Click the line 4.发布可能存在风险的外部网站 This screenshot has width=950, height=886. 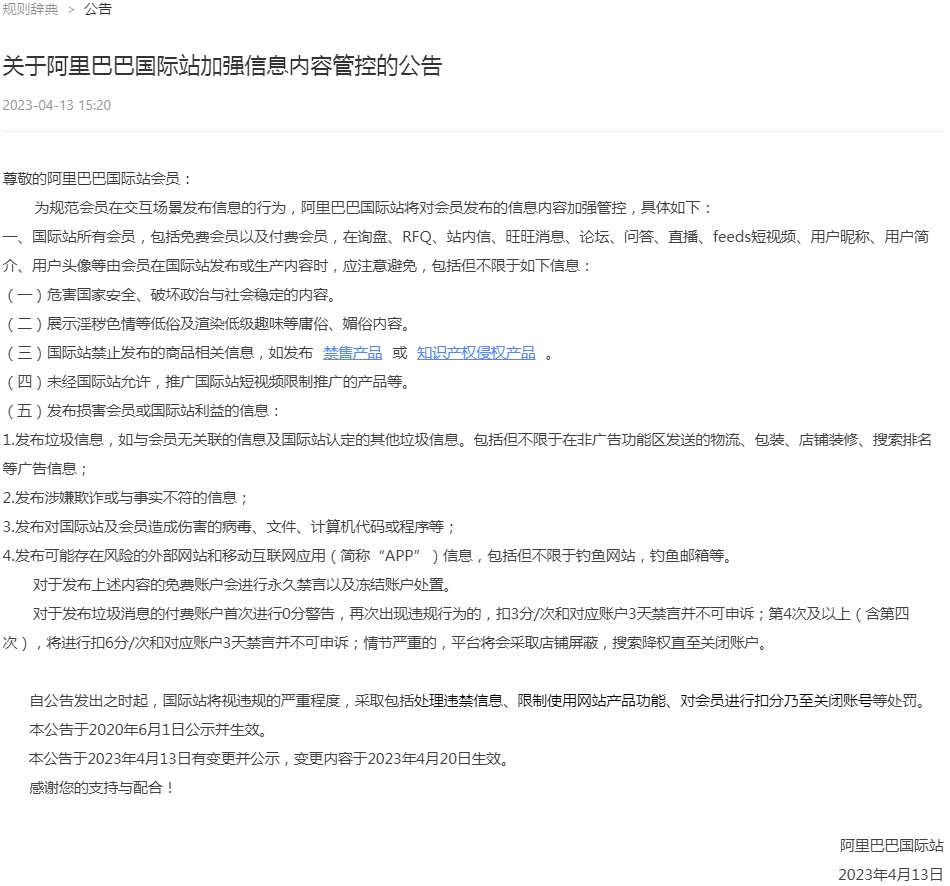tap(368, 556)
